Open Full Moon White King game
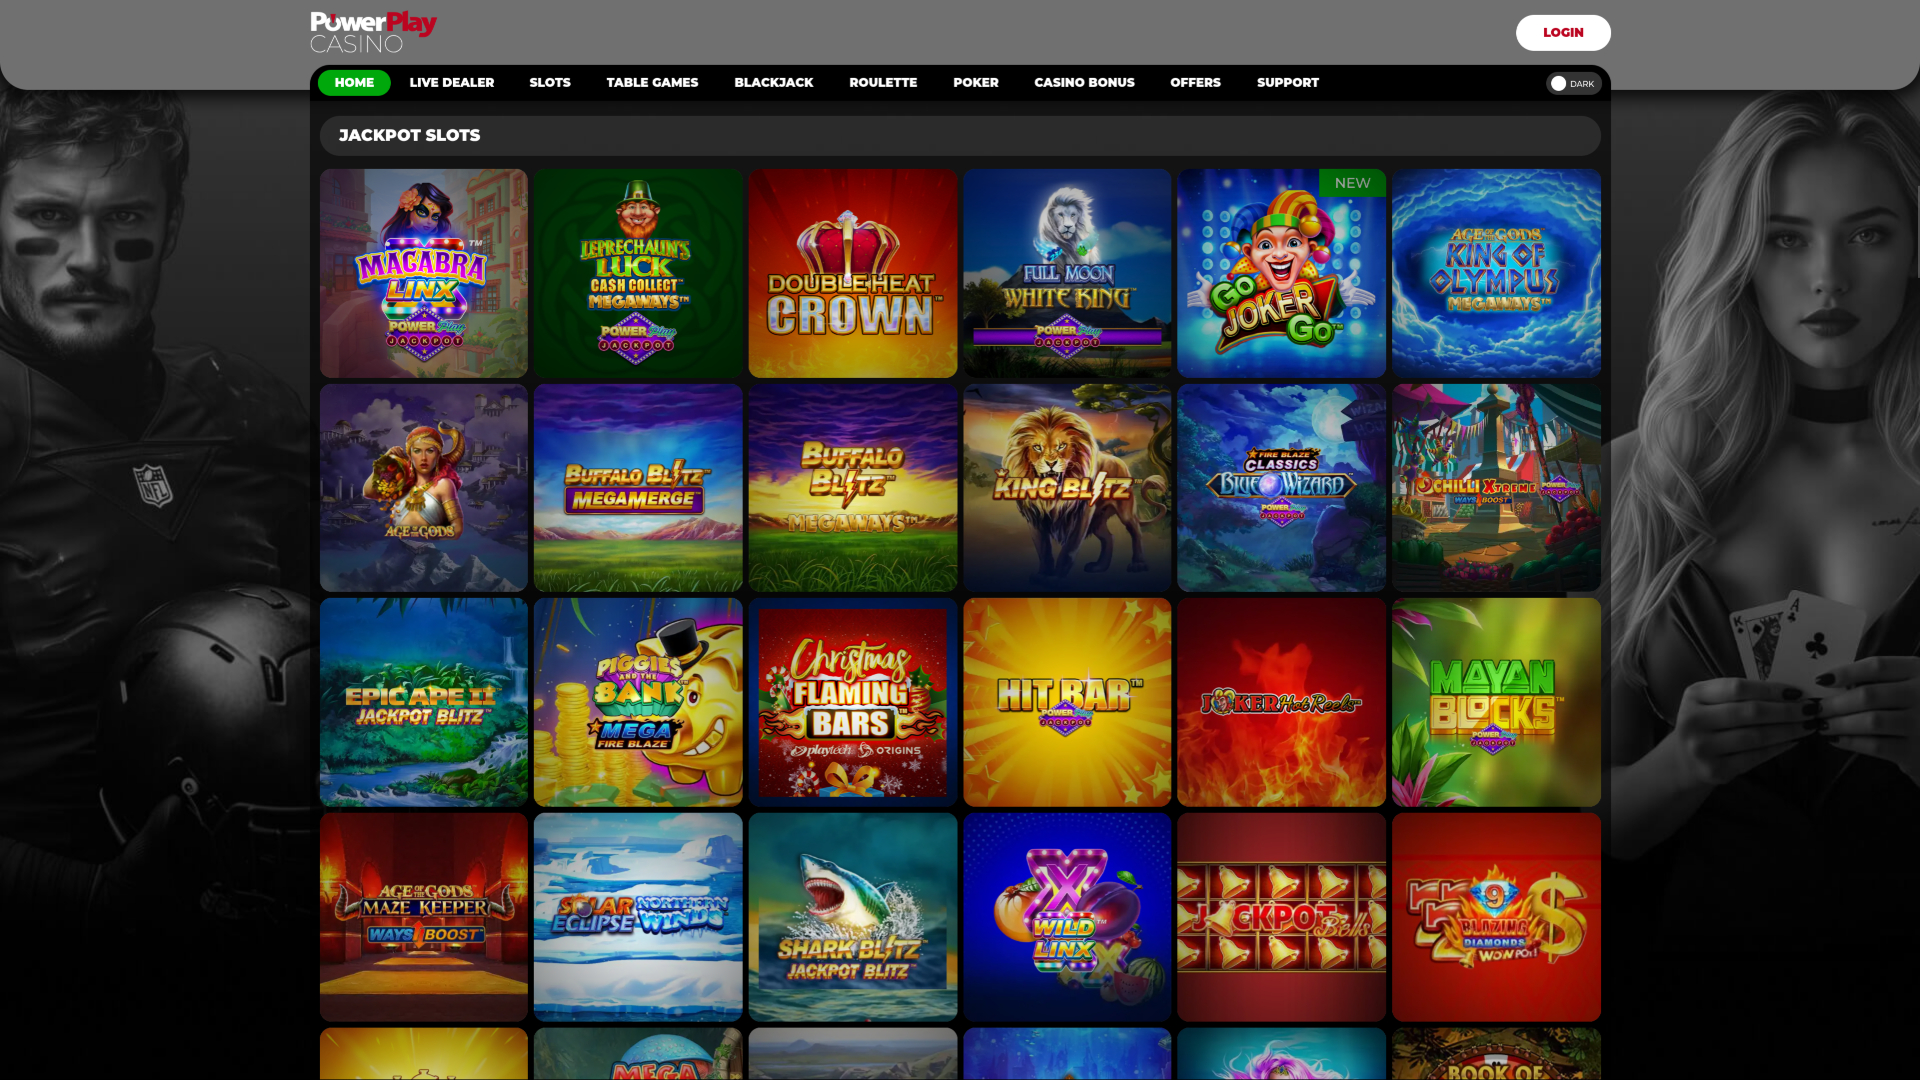The height and width of the screenshot is (1080, 1920). click(x=1067, y=272)
